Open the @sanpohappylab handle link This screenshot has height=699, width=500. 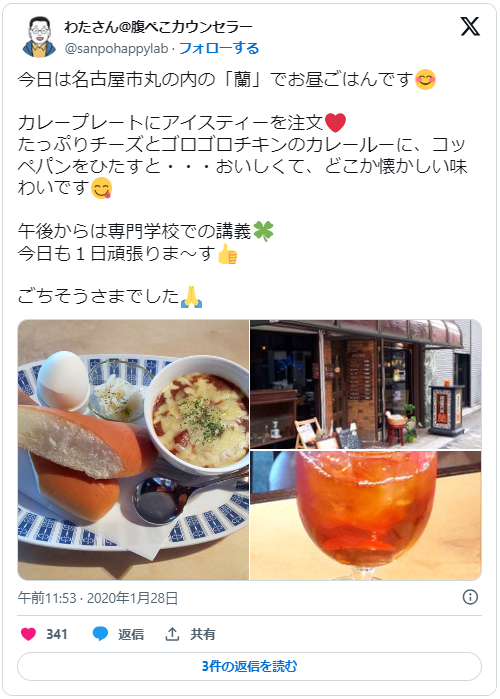point(116,48)
